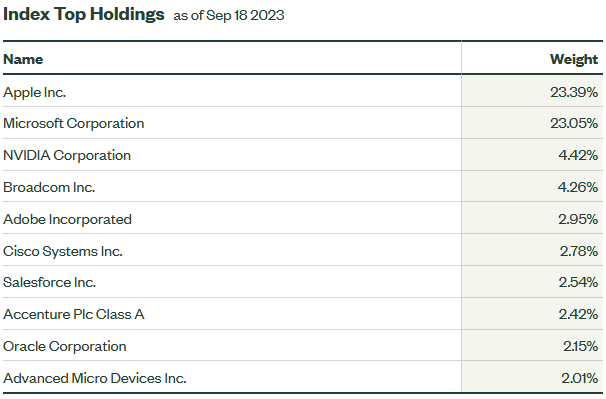Select the NVIDIA Corporation row name
This screenshot has width=606, height=399.
click(x=67, y=155)
